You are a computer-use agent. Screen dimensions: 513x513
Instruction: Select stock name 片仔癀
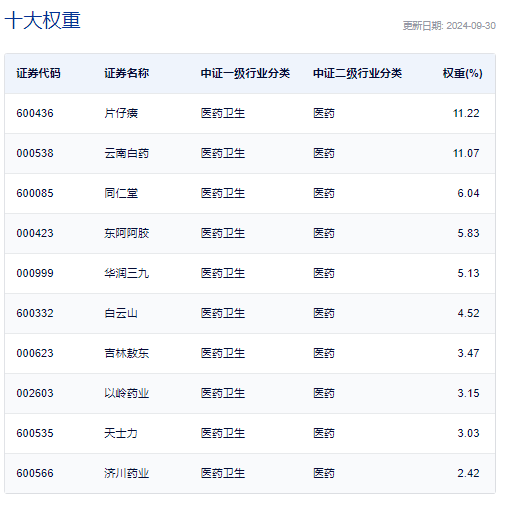coord(121,113)
